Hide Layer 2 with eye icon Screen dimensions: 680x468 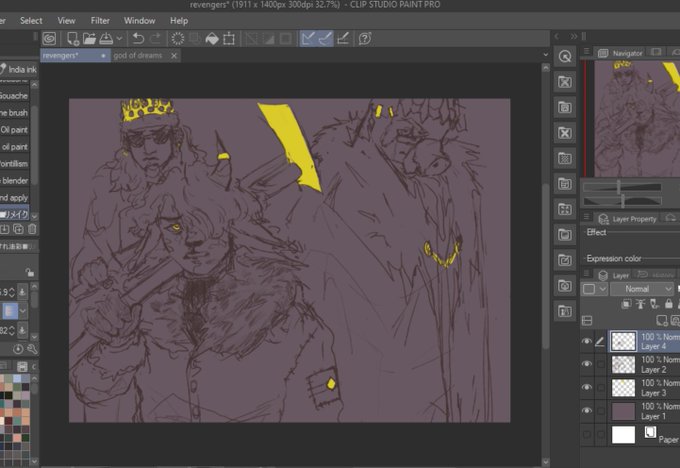pyautogui.click(x=587, y=364)
